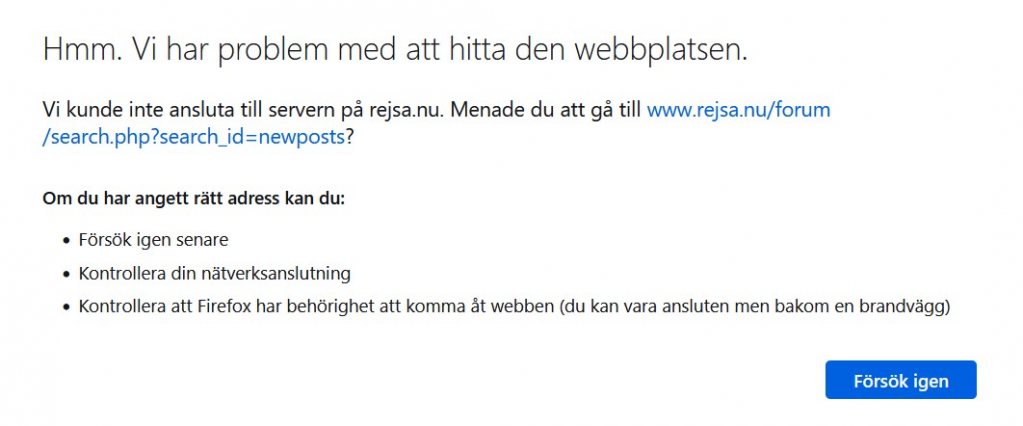
Task: Click the bullet dot before 'Kontrollera att Firefox'
Action: pos(65,307)
